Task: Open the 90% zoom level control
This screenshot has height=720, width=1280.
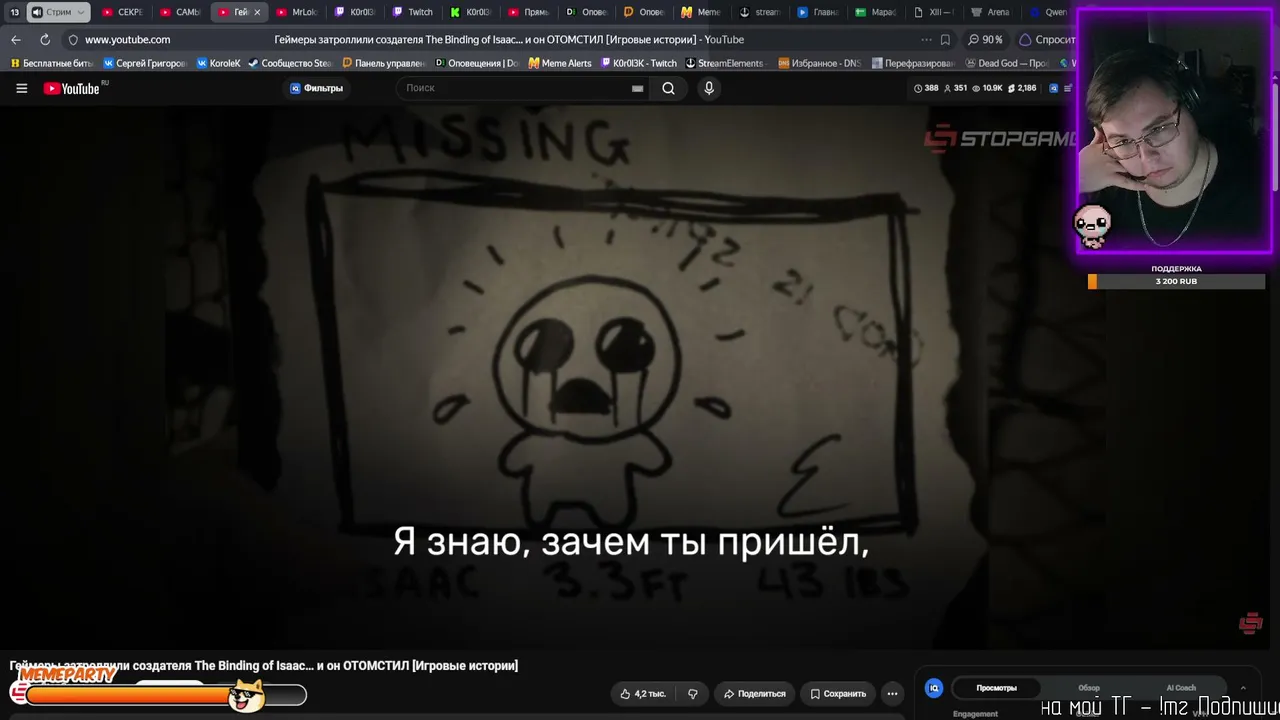Action: coord(986,39)
